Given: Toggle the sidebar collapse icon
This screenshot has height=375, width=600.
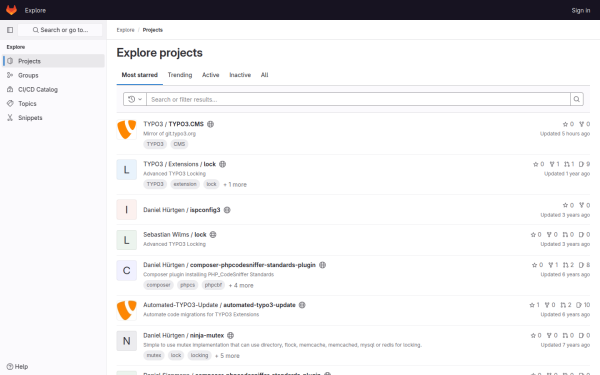Looking at the screenshot, I should (x=10, y=30).
